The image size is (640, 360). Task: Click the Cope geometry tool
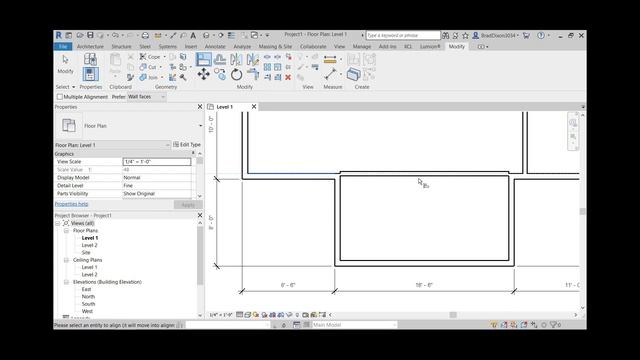pos(150,57)
